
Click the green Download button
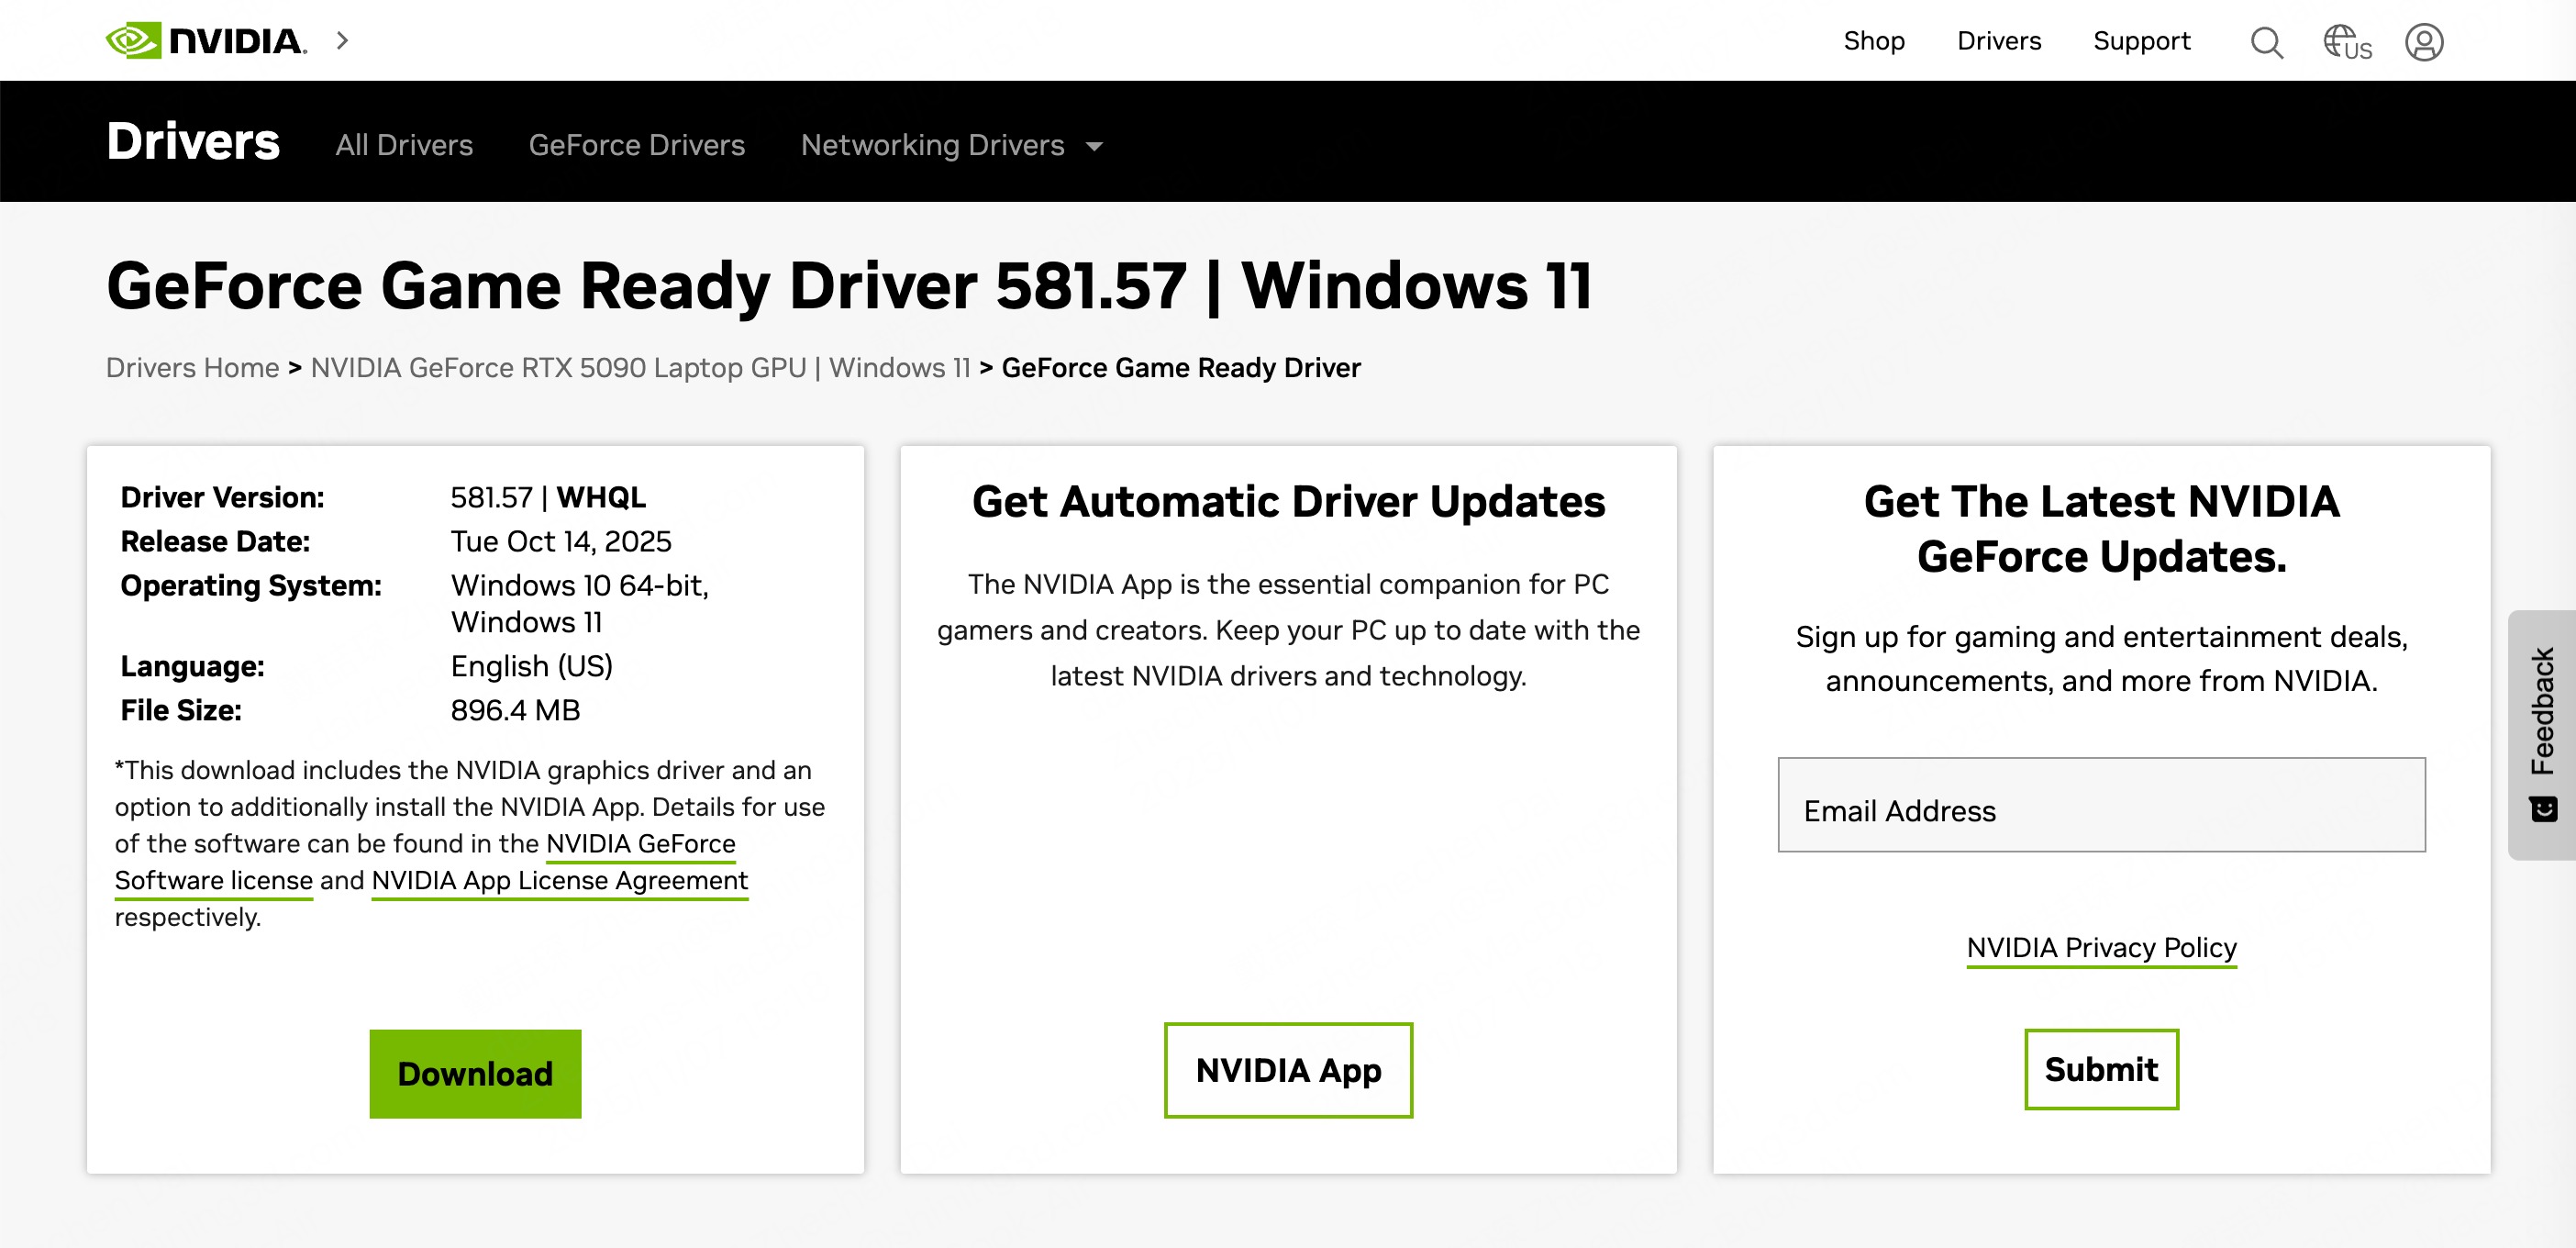(x=475, y=1073)
